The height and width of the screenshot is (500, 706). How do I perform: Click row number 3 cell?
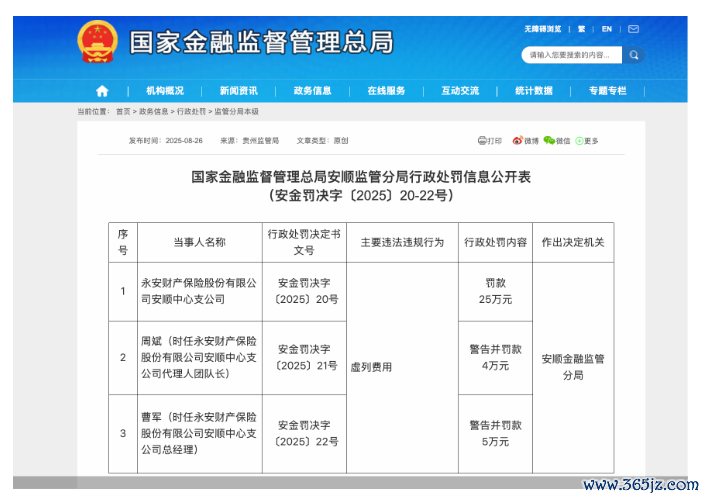[x=123, y=433]
